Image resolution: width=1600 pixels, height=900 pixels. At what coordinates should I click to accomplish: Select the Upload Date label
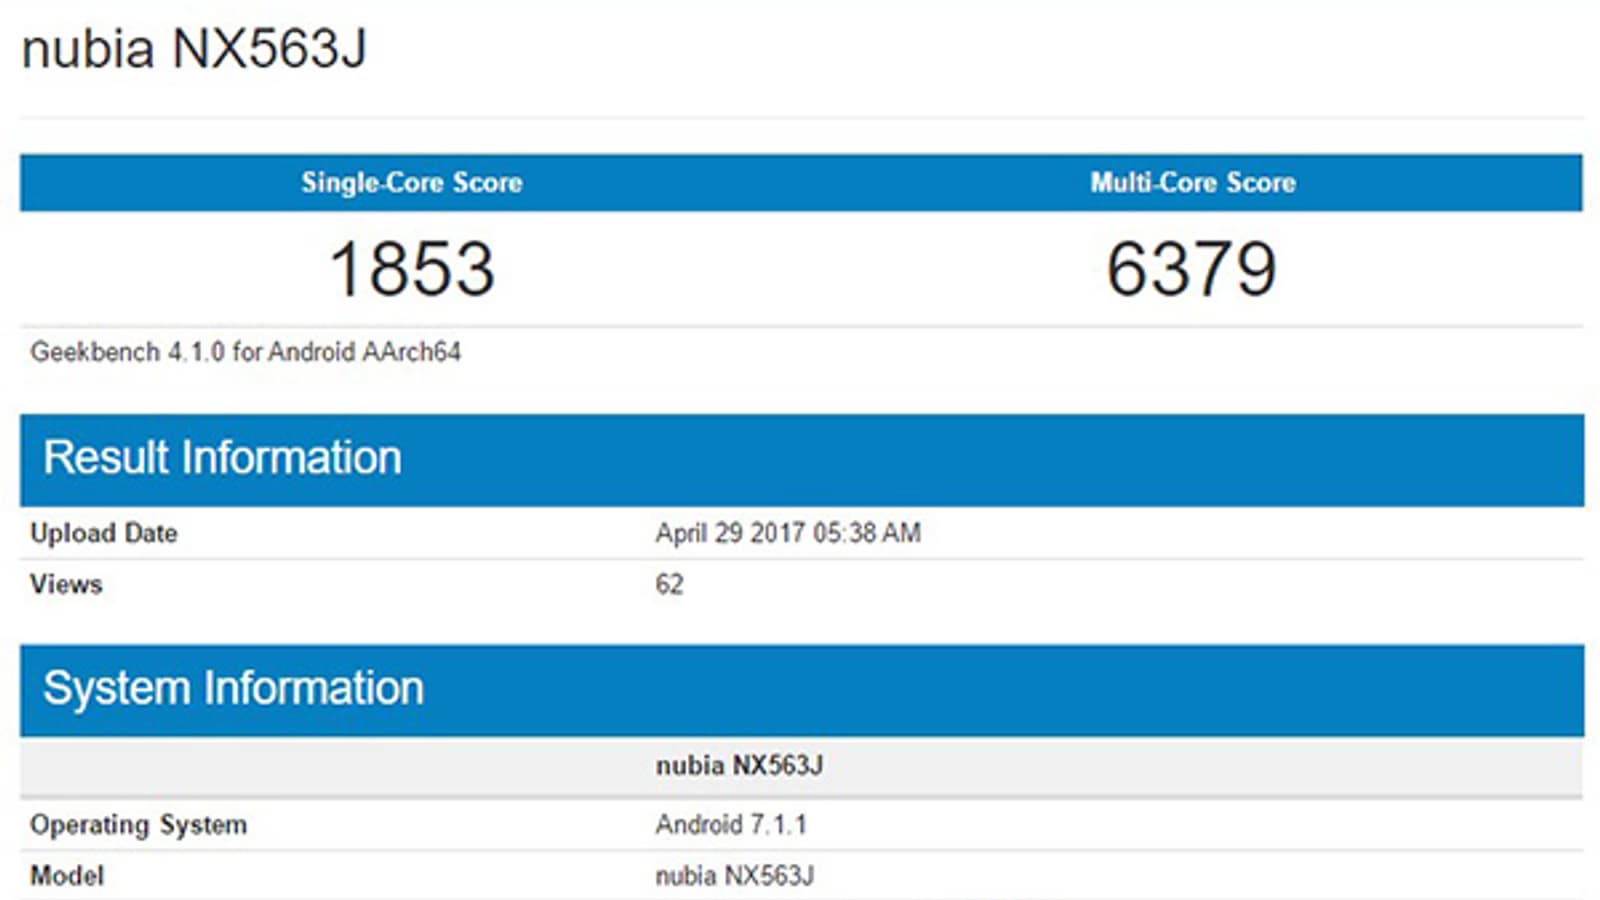tap(104, 533)
